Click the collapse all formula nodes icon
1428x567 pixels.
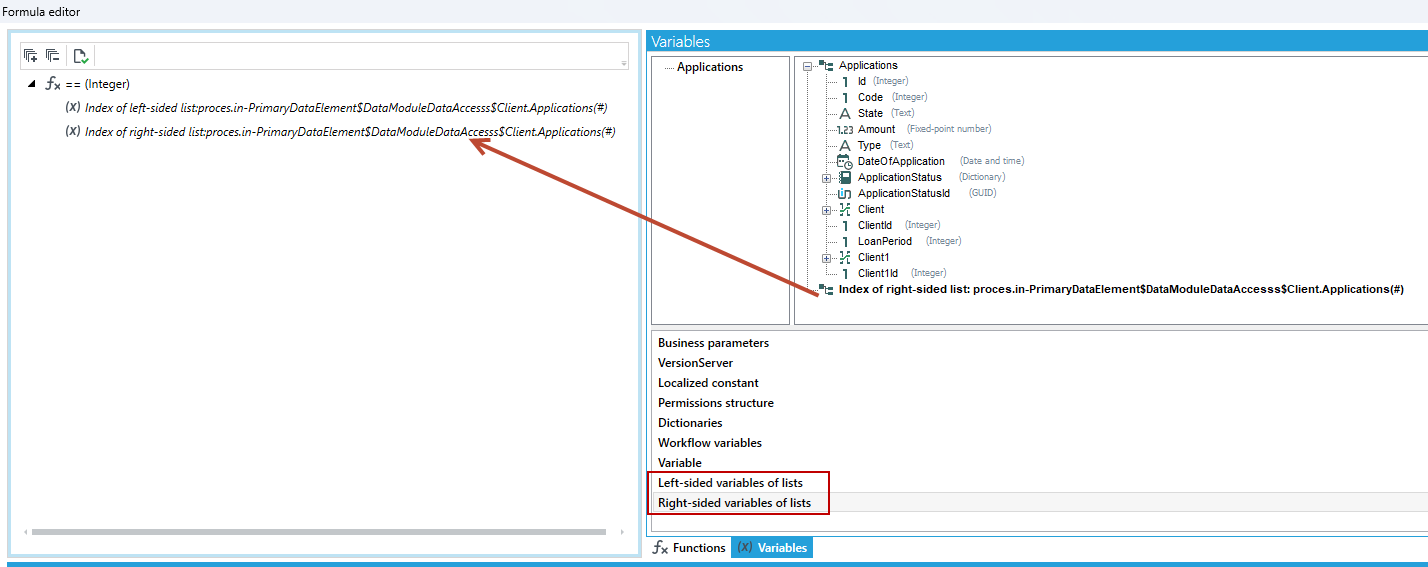click(x=53, y=56)
